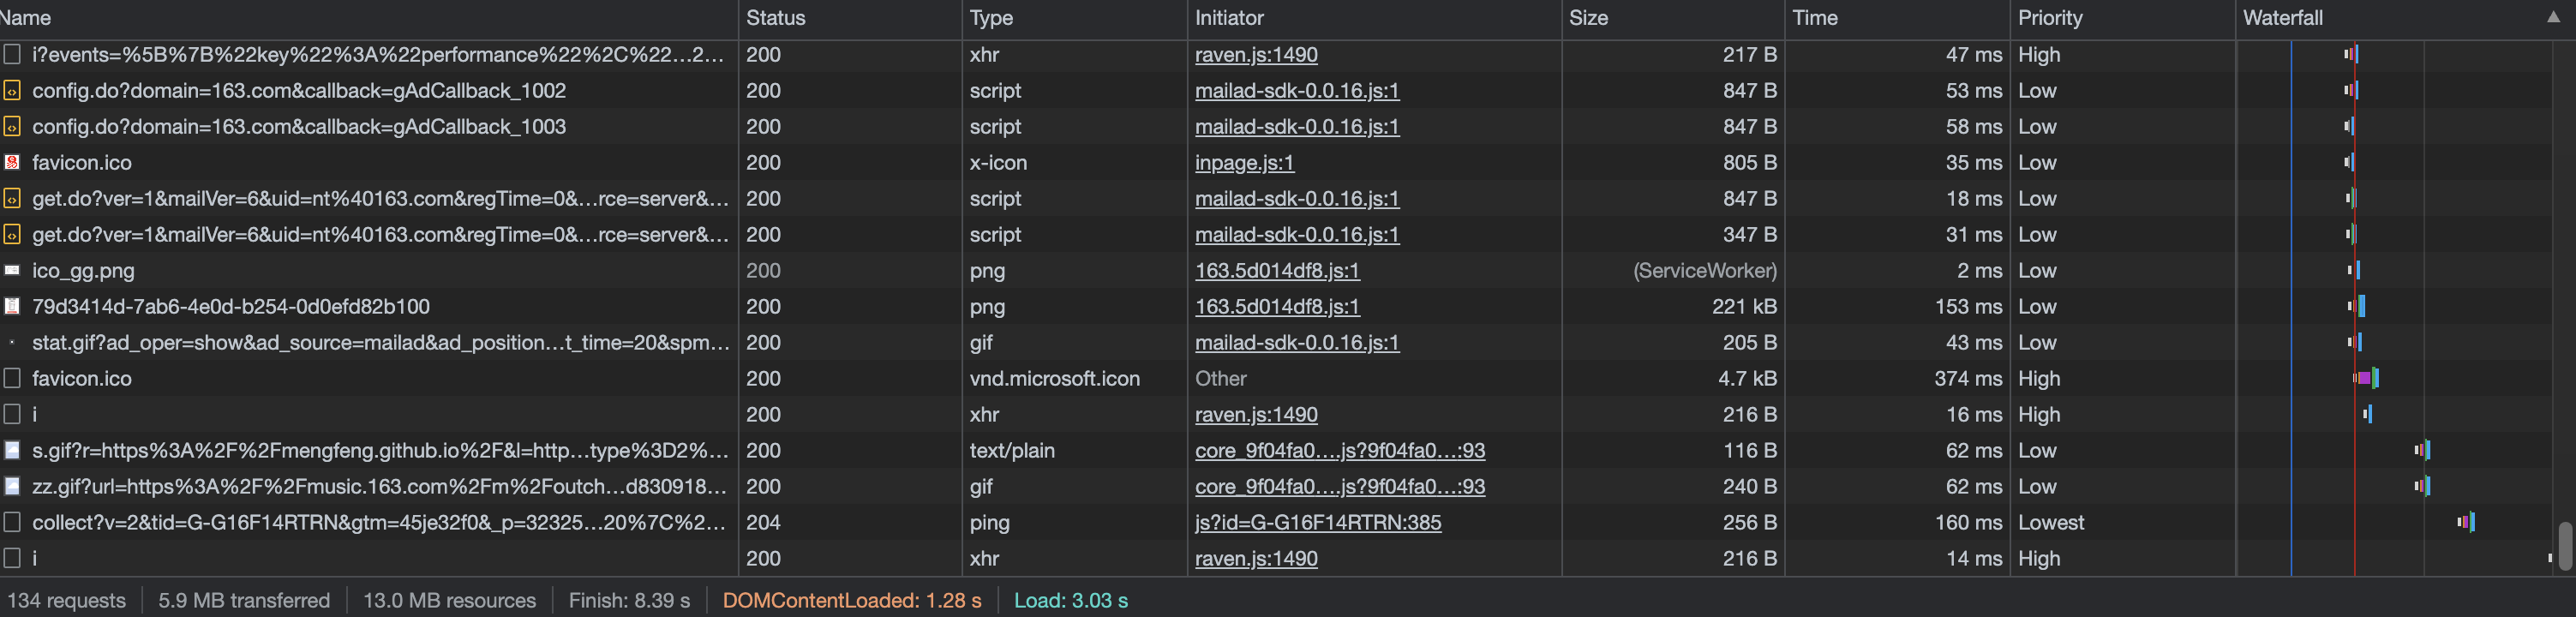
Task: Select the config.do gAdCallback_1003 request name
Action: coord(299,126)
